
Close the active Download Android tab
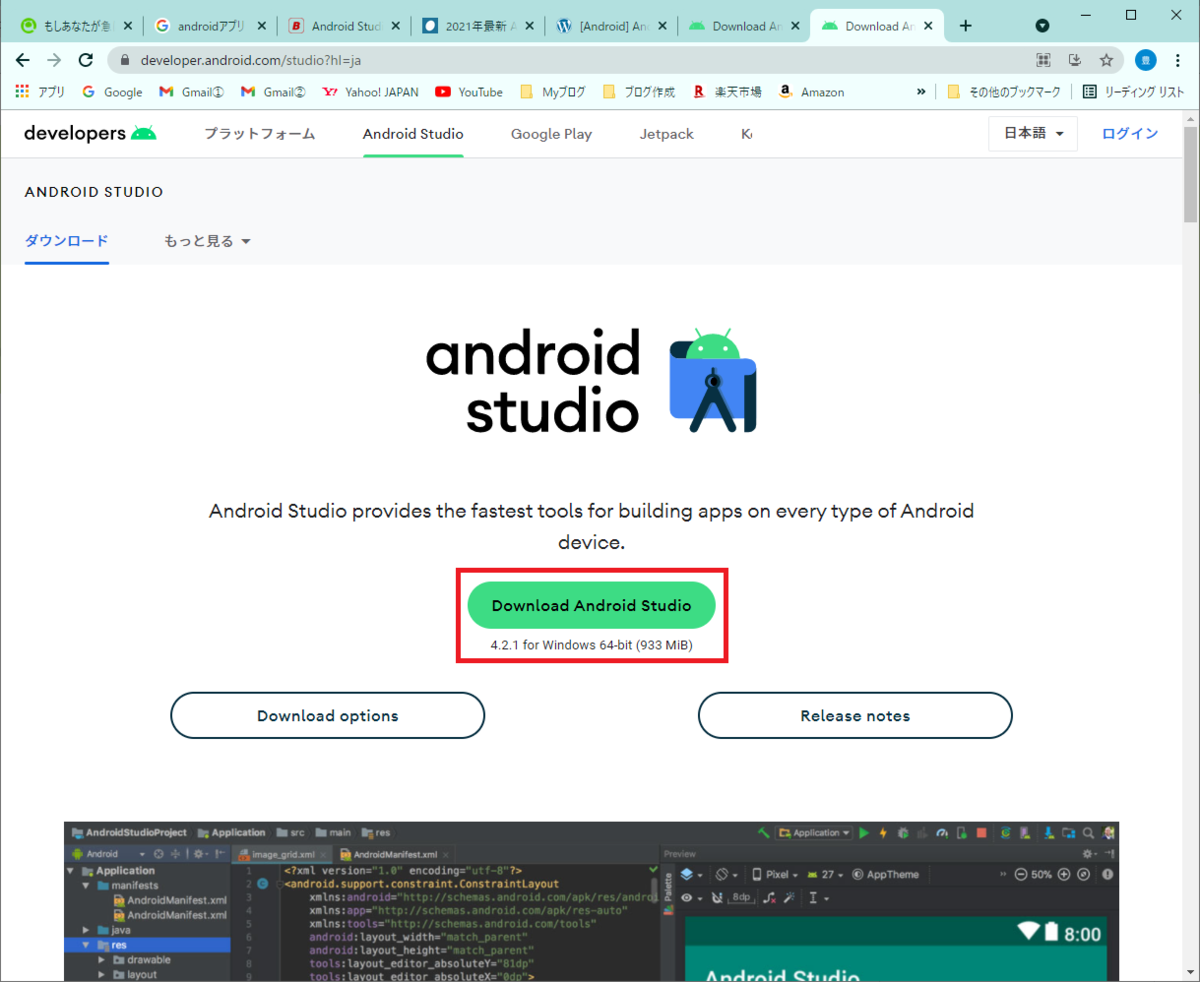(x=926, y=26)
